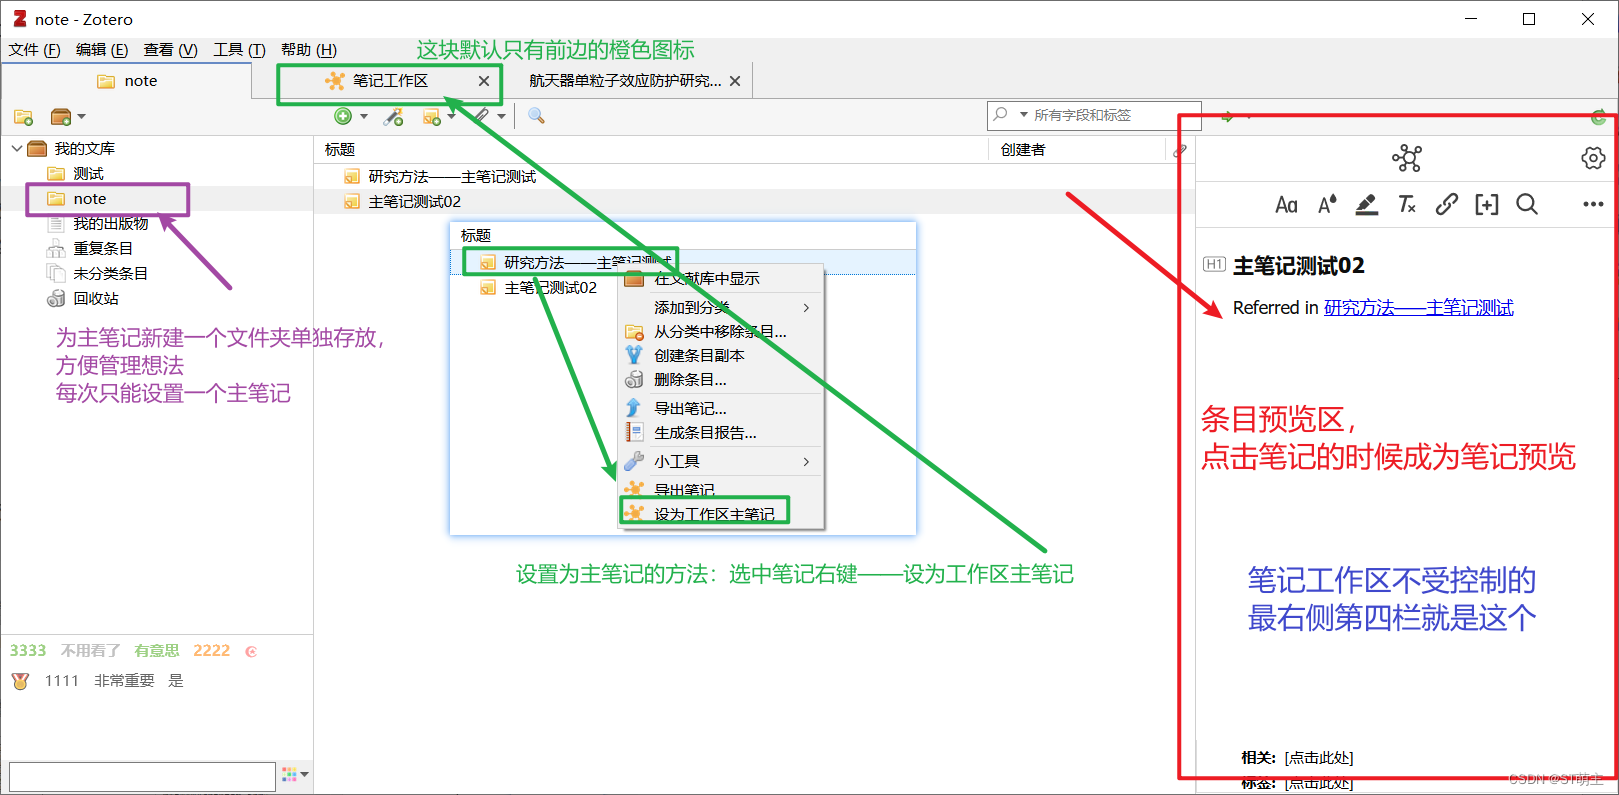Click the Add Item by Identifier wand
1619x795 pixels.
tap(394, 117)
